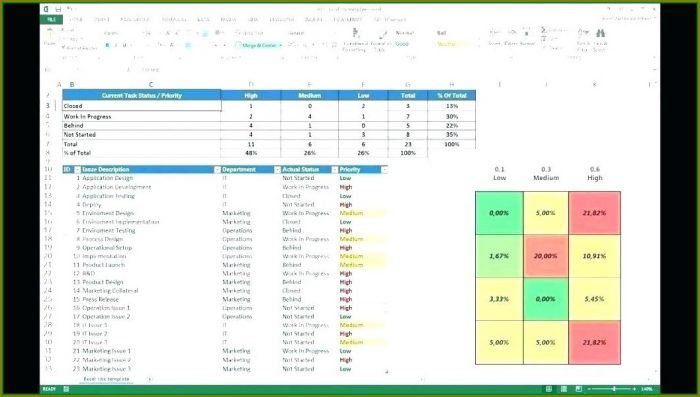Click the 5,45% matrix cell

(x=594, y=299)
